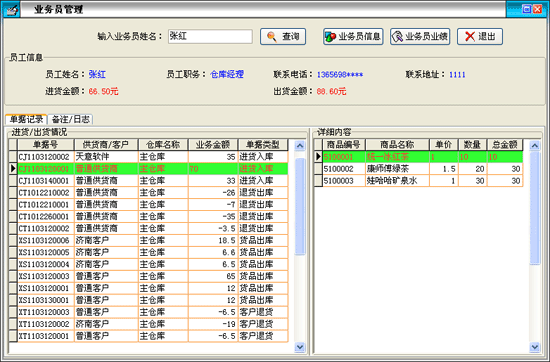Click 进货金额 value 66.50元
The height and width of the screenshot is (362, 550).
[x=103, y=92]
